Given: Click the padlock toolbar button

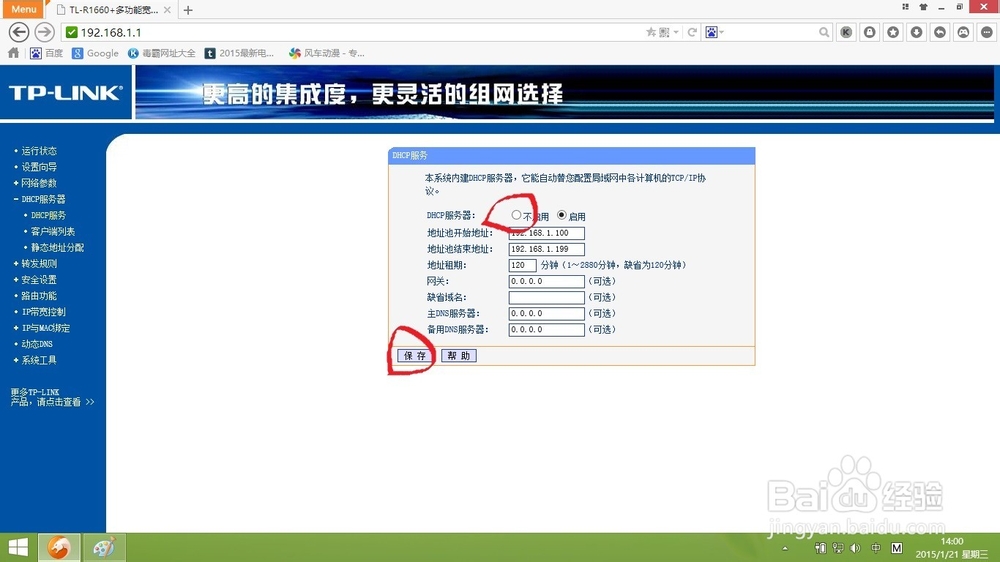Looking at the screenshot, I should (x=870, y=32).
